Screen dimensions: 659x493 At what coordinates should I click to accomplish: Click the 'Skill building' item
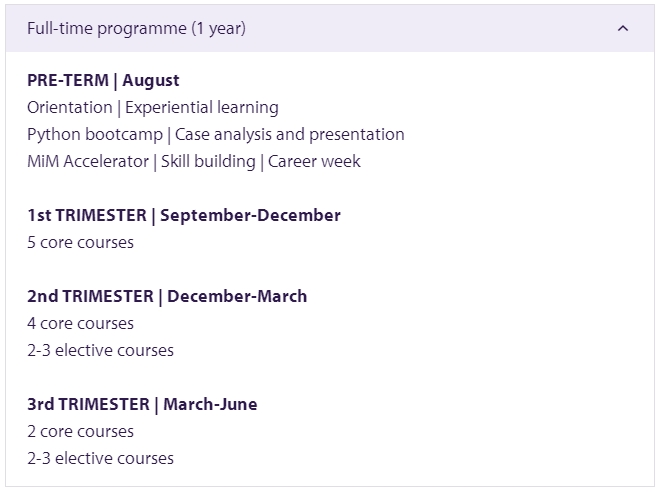(x=208, y=162)
